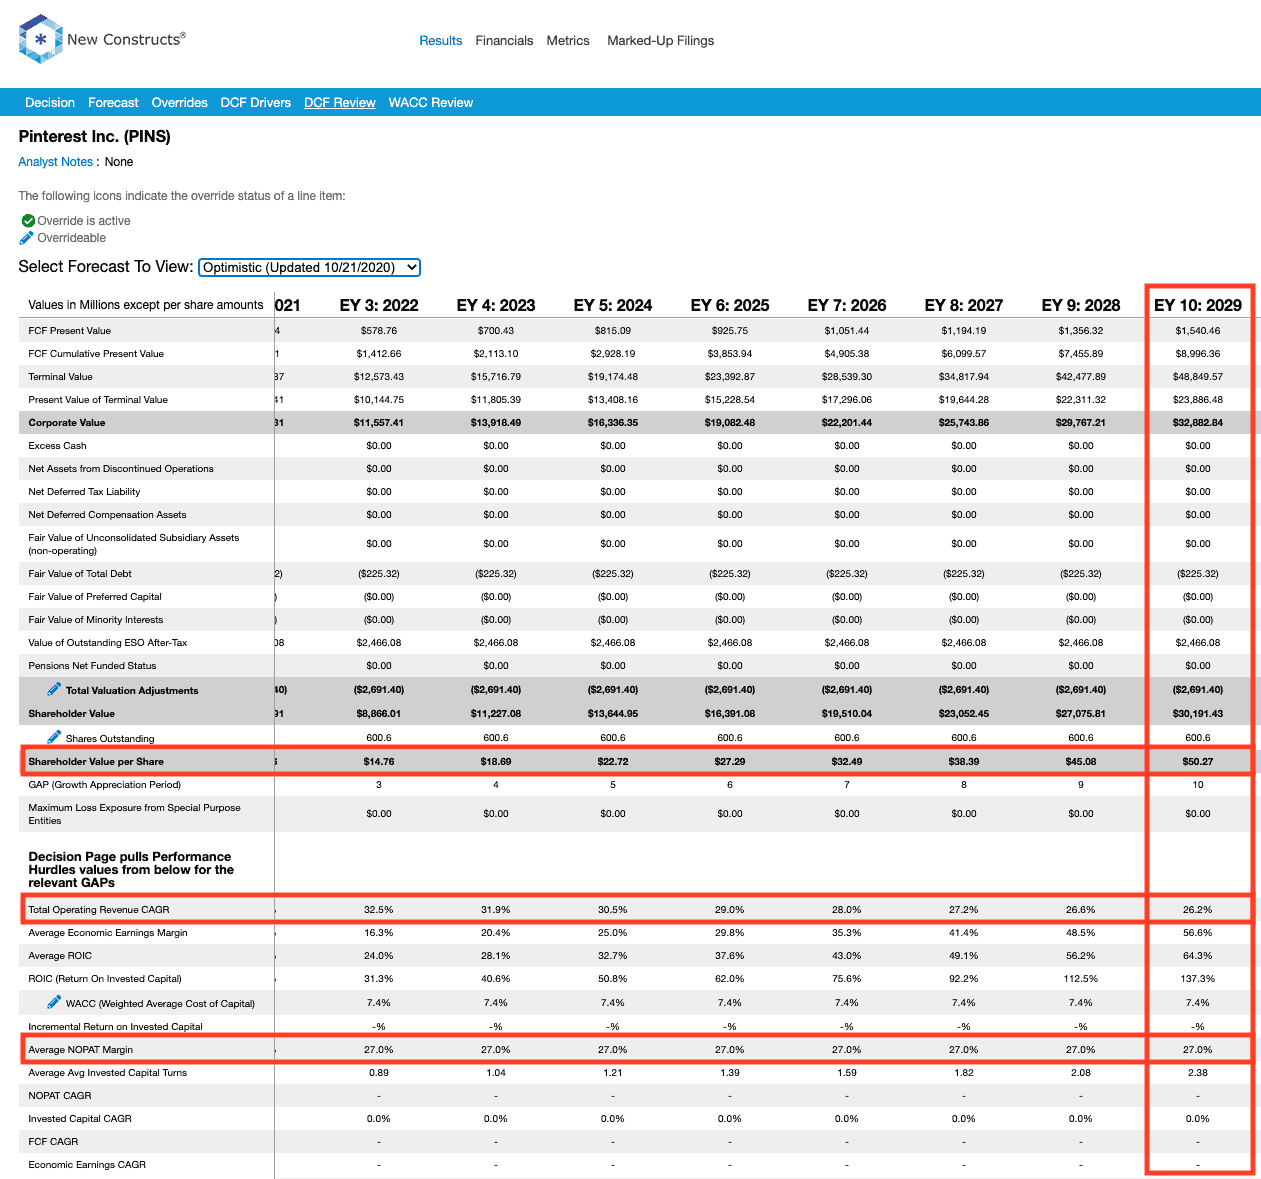1261x1179 pixels.
Task: Click the $1,540.46 FCF Present Value cell
Action: [1198, 331]
